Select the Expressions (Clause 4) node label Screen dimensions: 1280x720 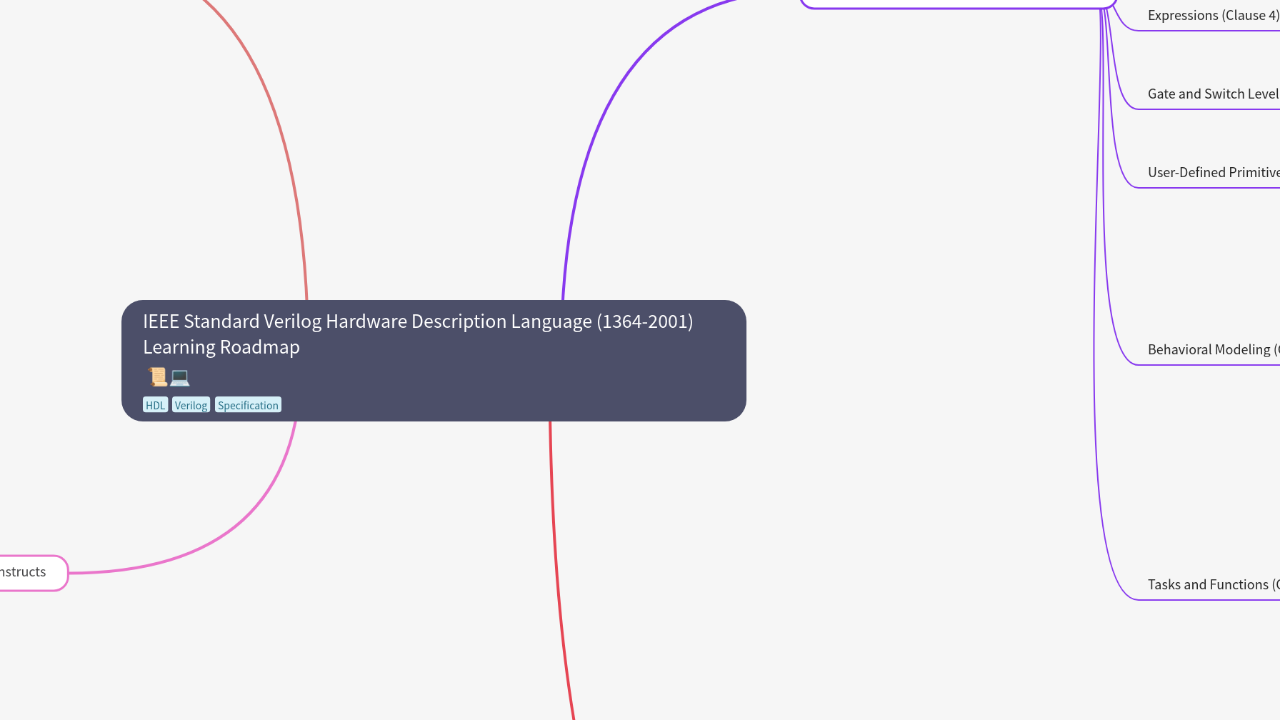[1213, 15]
